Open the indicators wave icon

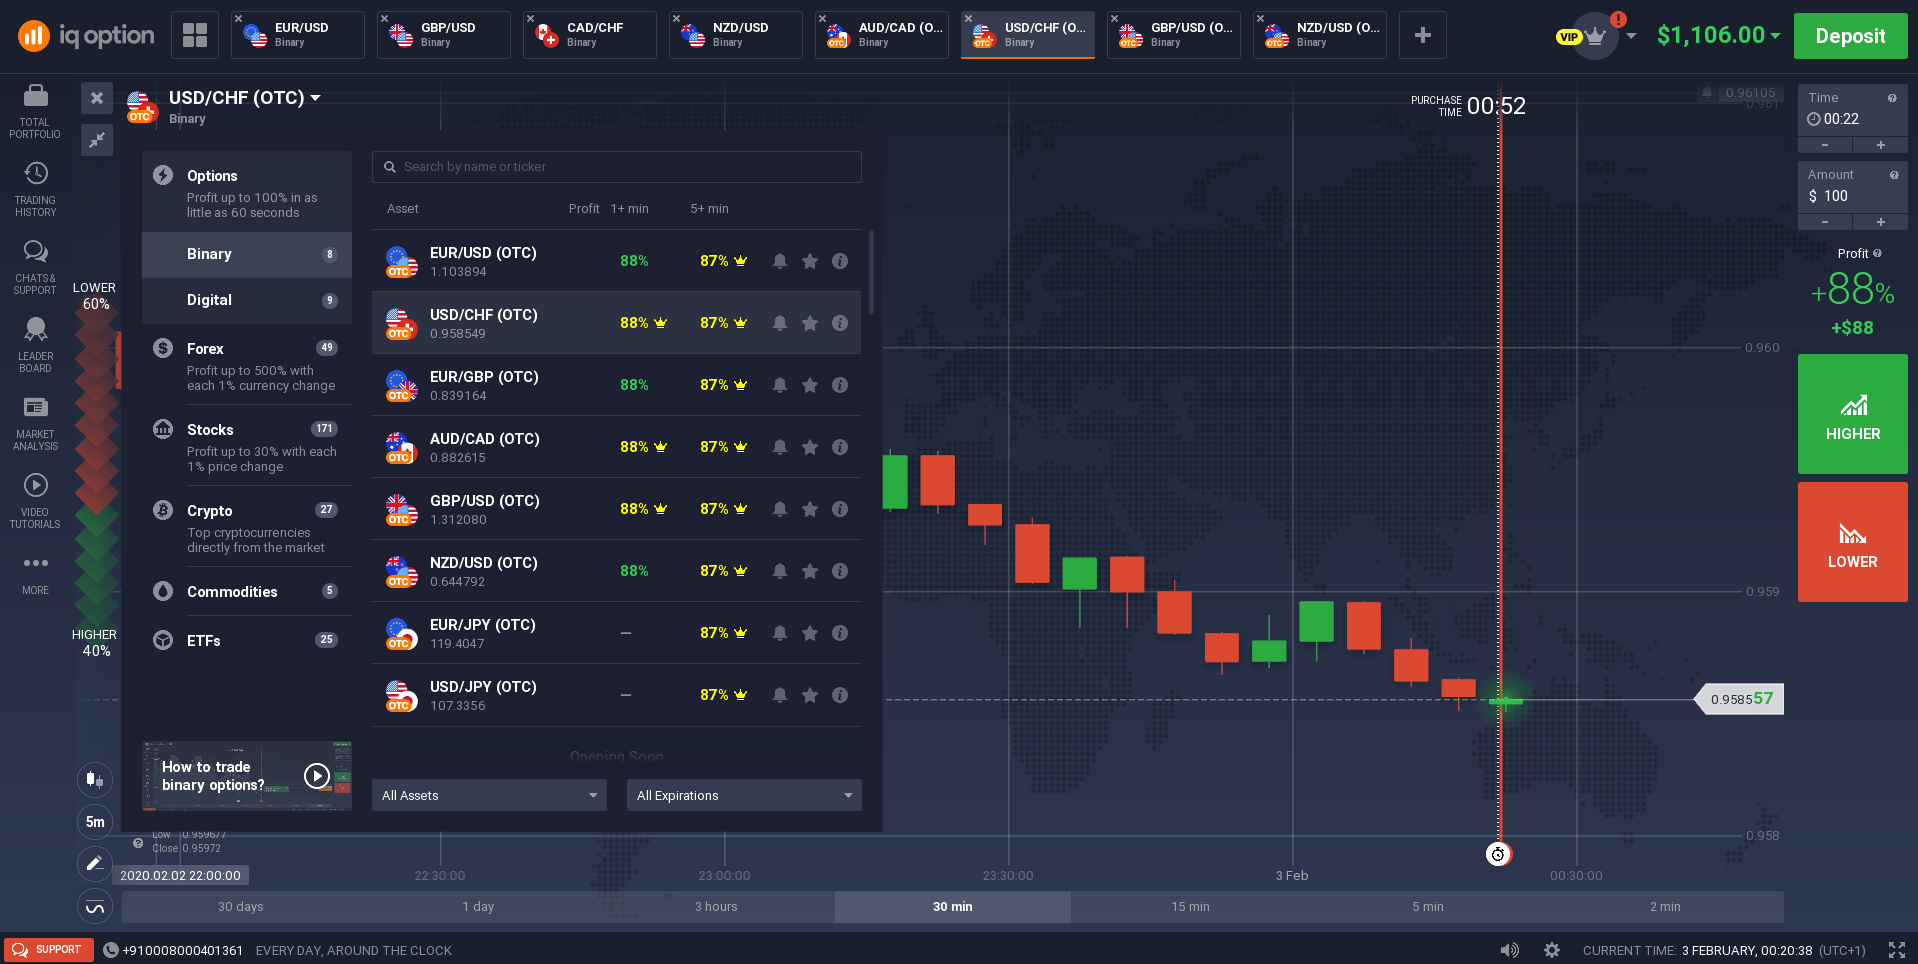[95, 907]
